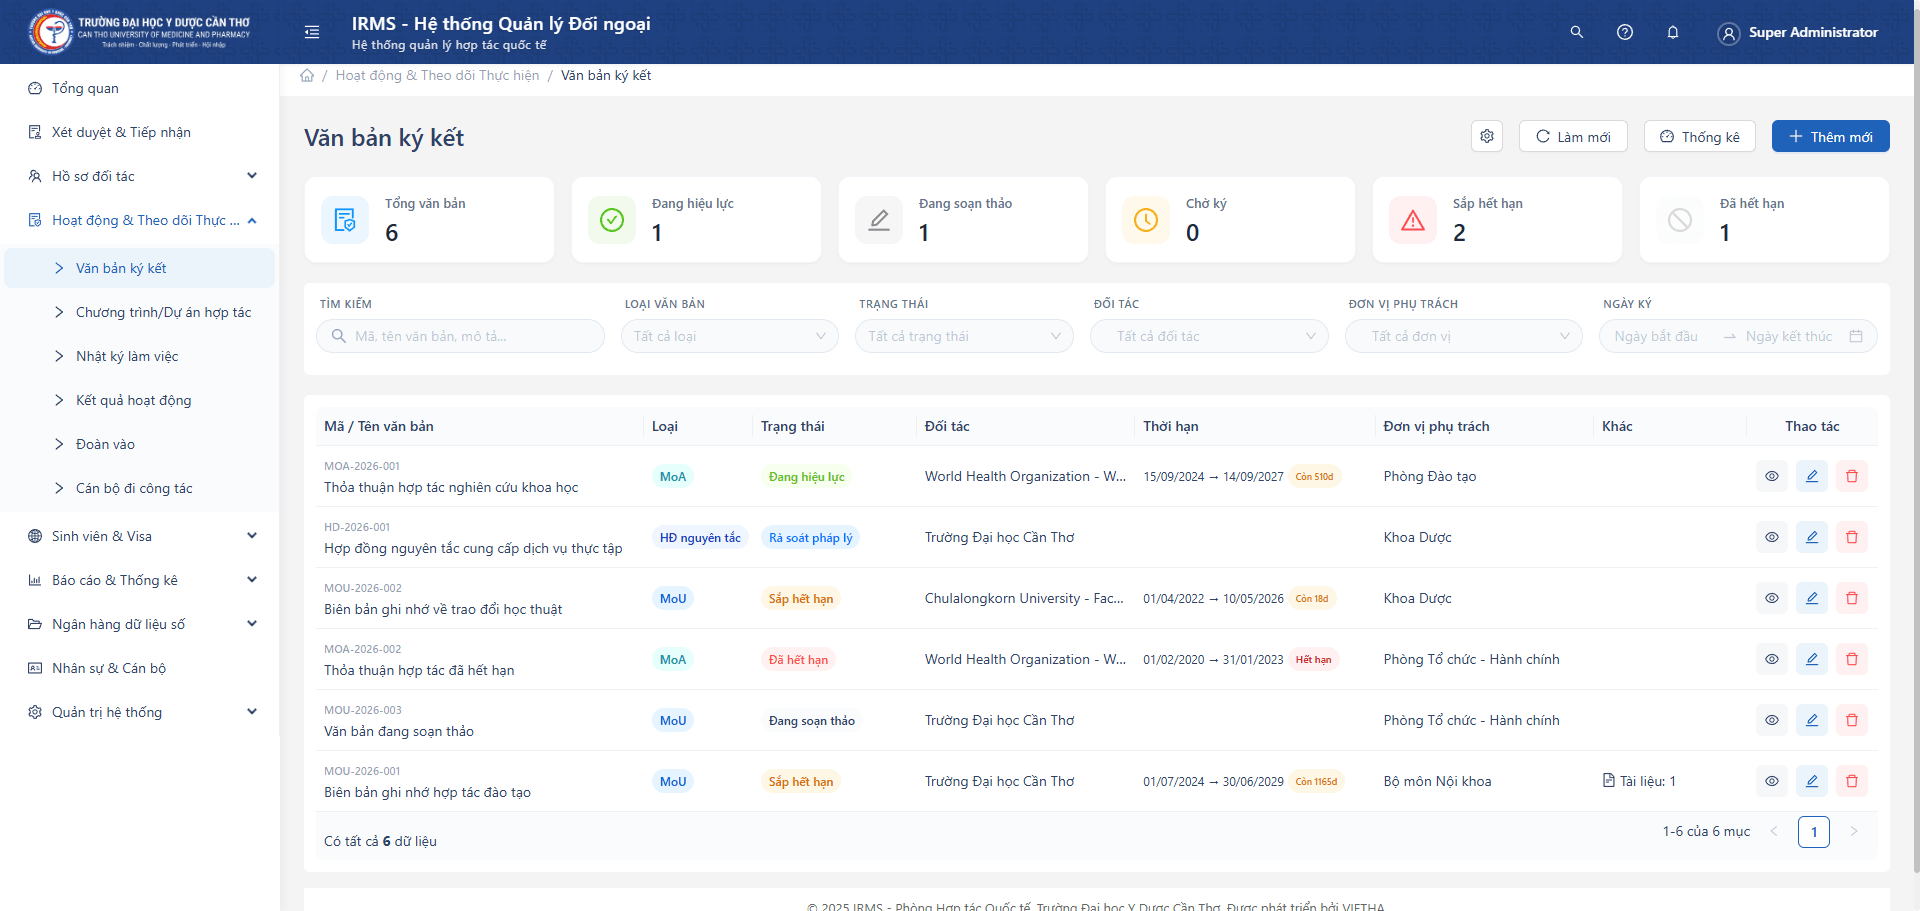View details of MOU-2026-002 with eye icon
Viewport: 1920px width, 911px height.
point(1771,598)
